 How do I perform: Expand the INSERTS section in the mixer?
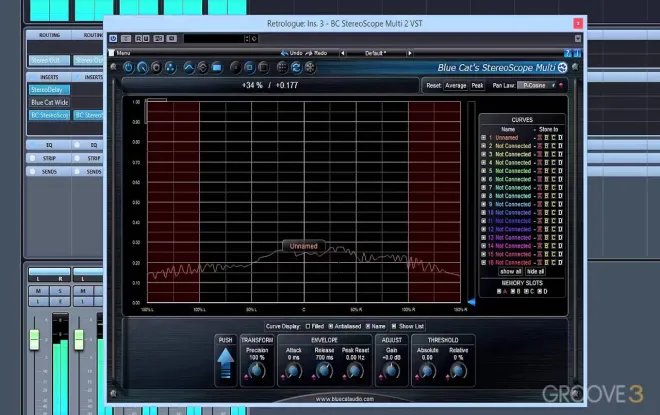point(49,77)
